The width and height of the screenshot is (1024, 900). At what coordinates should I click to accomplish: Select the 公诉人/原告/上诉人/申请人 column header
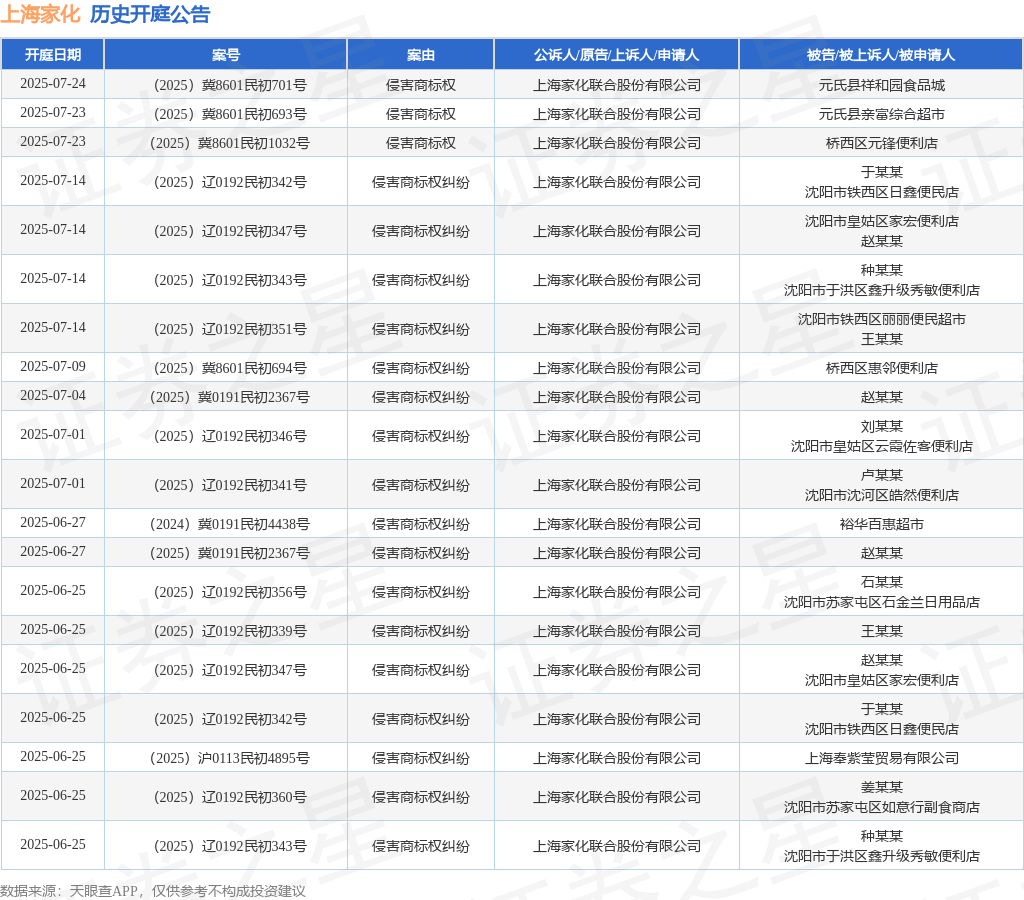pyautogui.click(x=616, y=55)
